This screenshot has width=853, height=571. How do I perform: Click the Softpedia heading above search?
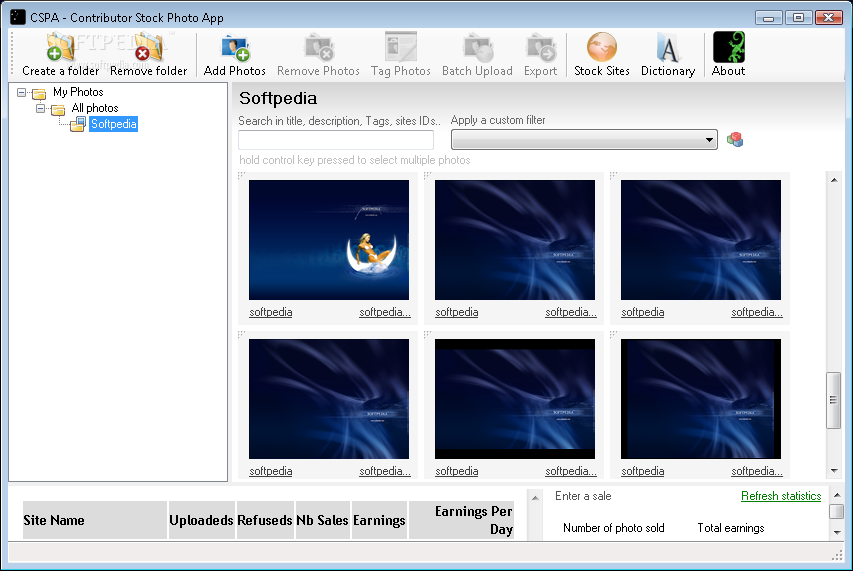[278, 98]
